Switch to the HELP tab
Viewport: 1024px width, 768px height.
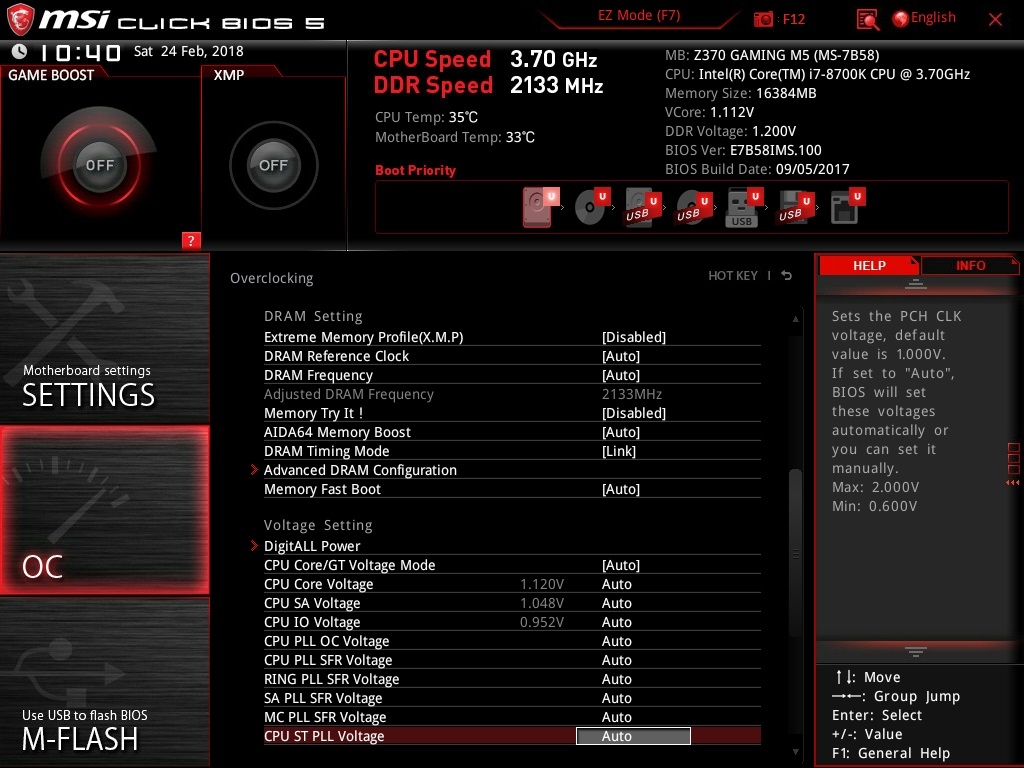pyautogui.click(x=869, y=266)
